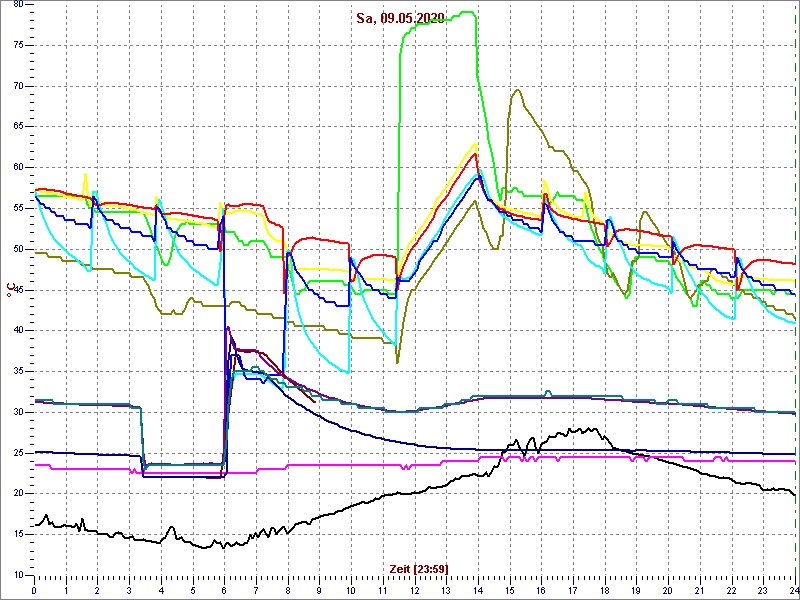Click hour 3 on the time axis
The height and width of the screenshot is (600, 800).
129,589
